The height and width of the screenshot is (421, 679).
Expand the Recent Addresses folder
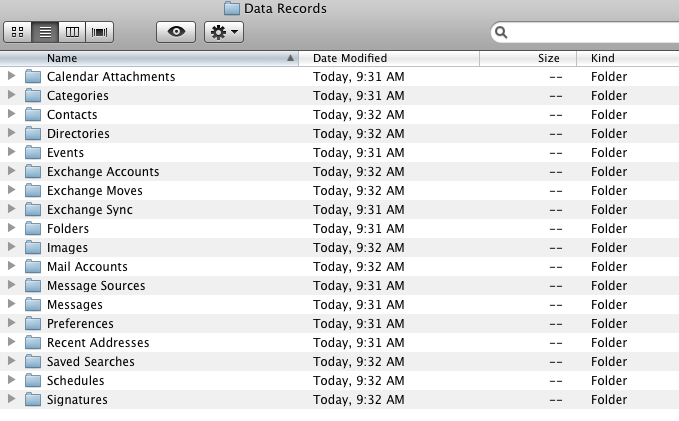[x=12, y=343]
